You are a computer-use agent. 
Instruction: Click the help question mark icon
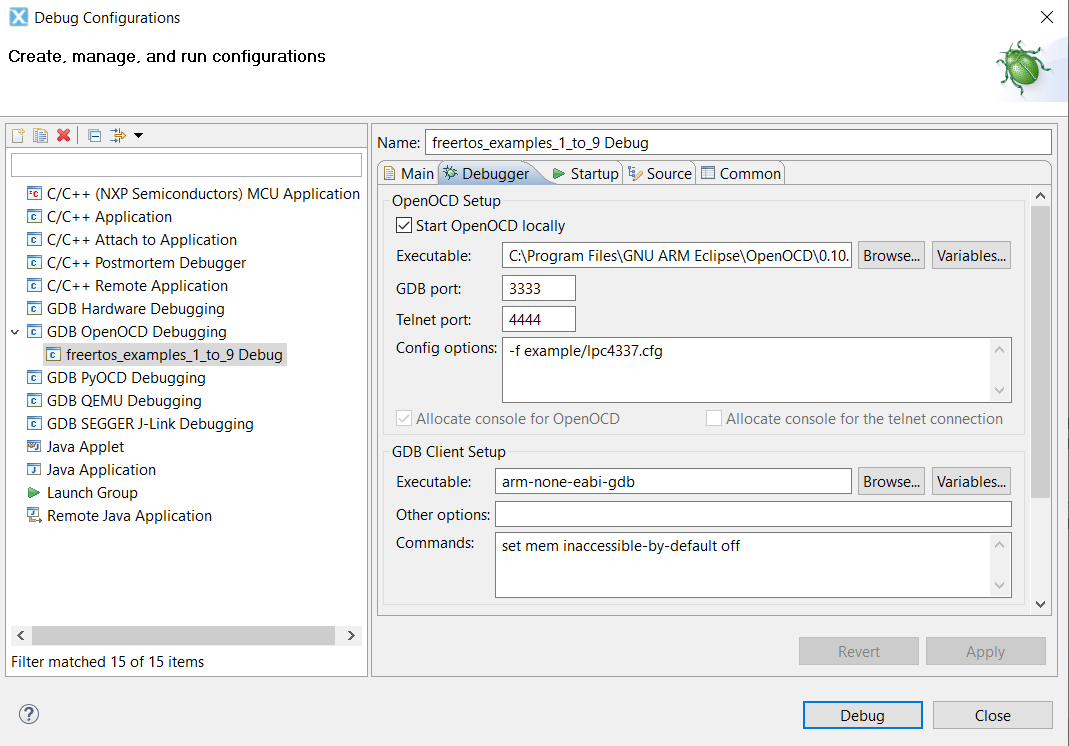(29, 714)
